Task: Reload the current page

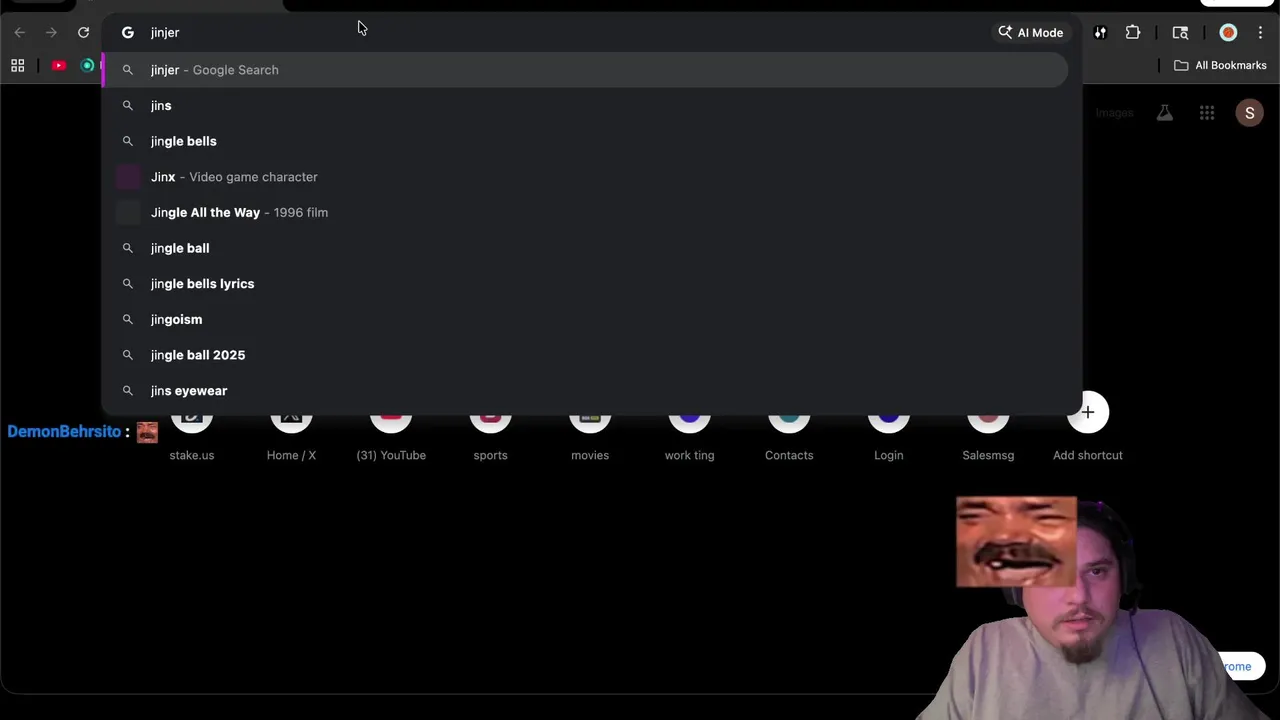Action: tap(83, 33)
